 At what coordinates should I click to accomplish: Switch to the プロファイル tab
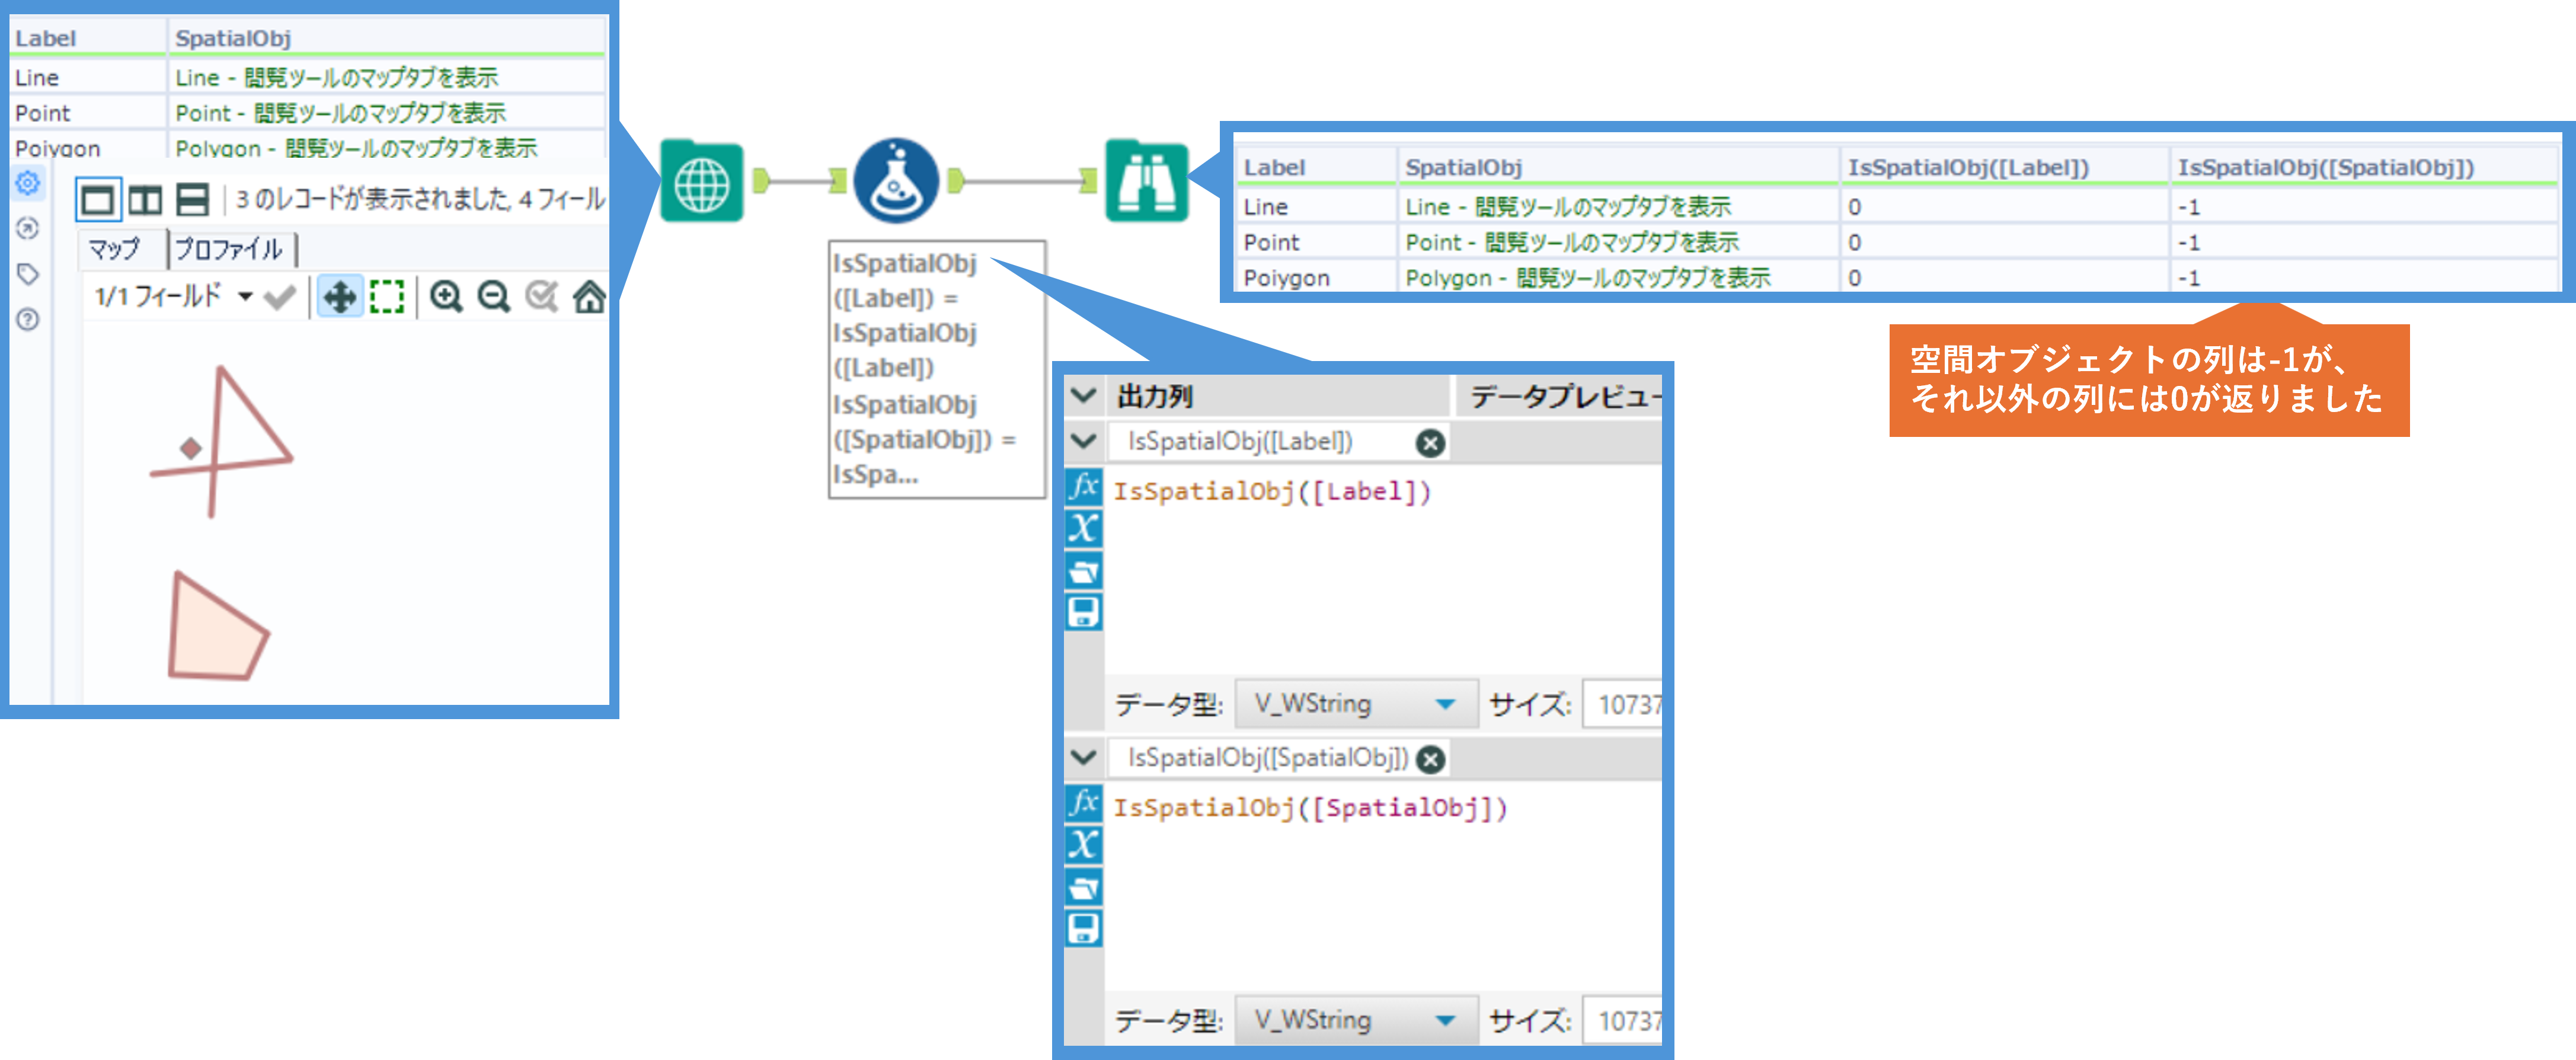point(229,249)
